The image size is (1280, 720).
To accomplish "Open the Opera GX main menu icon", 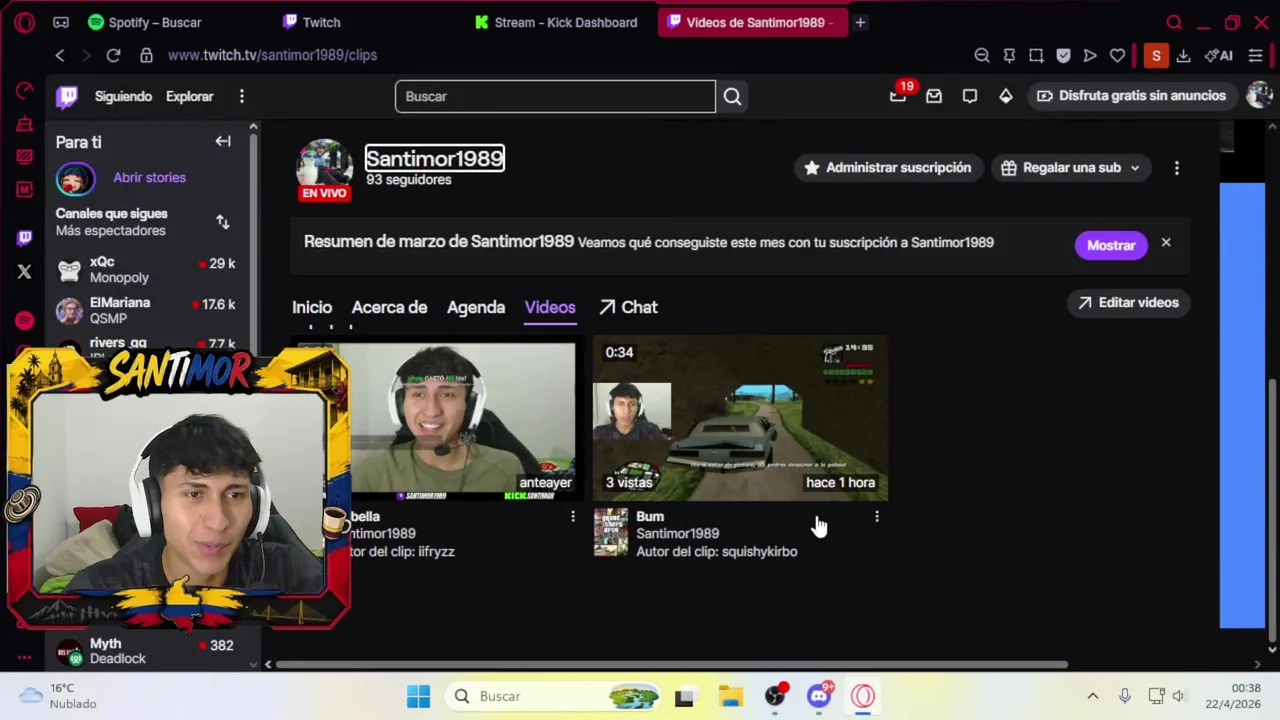I will [x=24, y=22].
